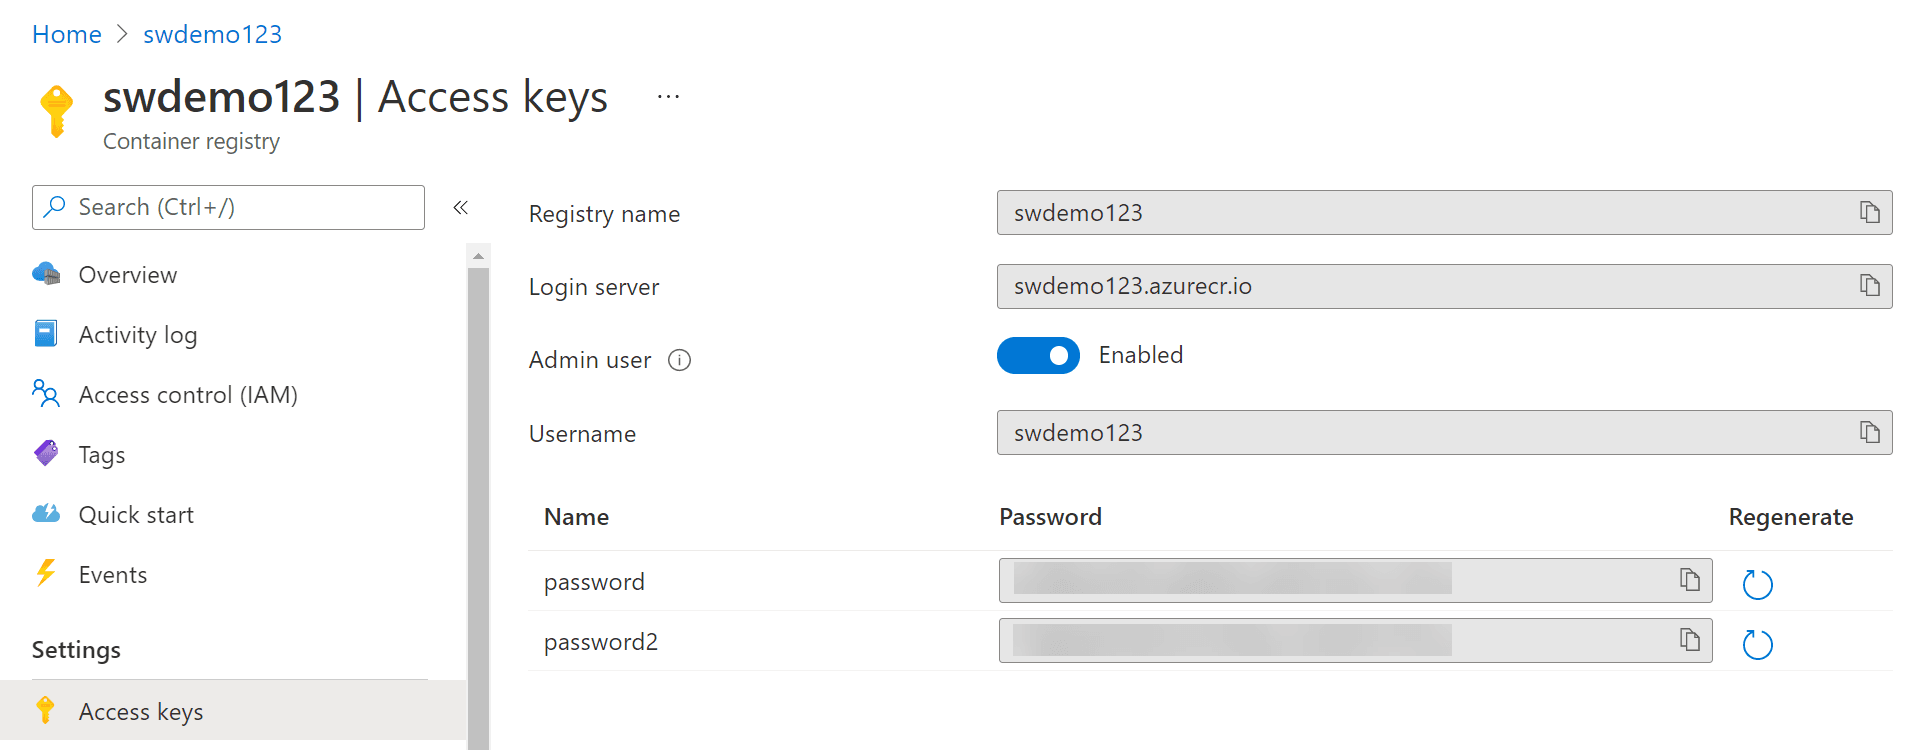Click the Name column header

coord(576,517)
